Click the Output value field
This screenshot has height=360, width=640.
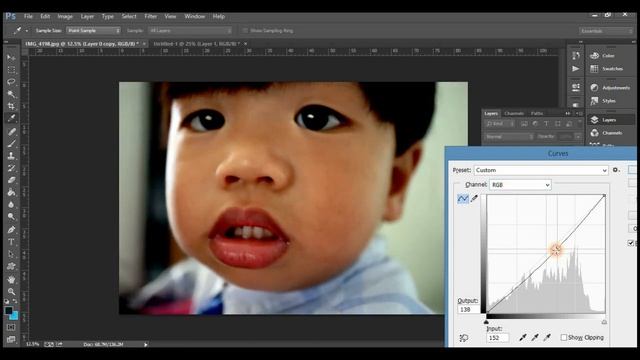click(x=468, y=310)
